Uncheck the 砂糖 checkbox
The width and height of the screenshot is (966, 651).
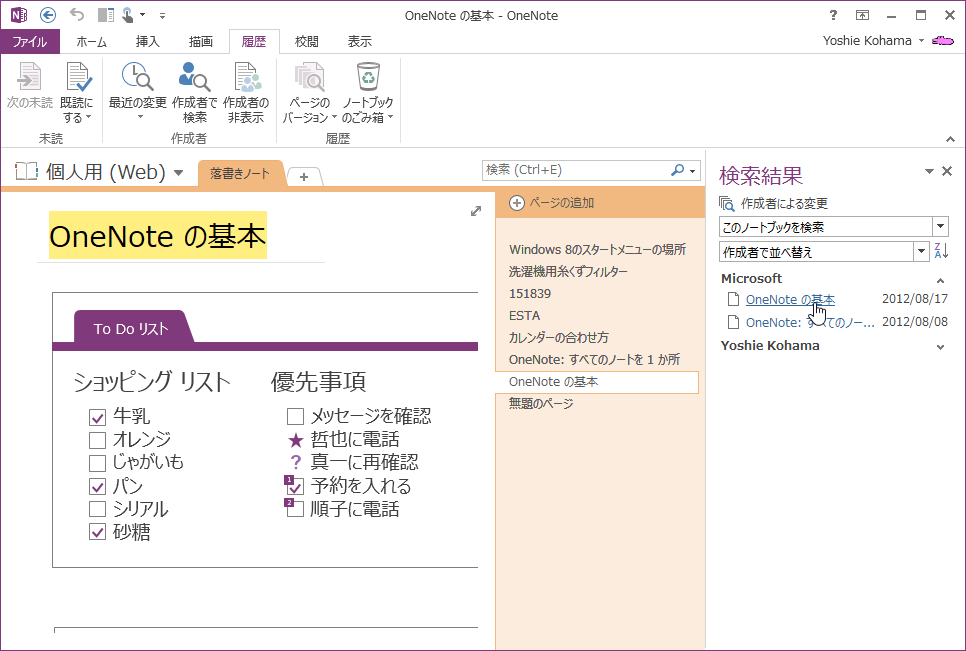tap(97, 532)
